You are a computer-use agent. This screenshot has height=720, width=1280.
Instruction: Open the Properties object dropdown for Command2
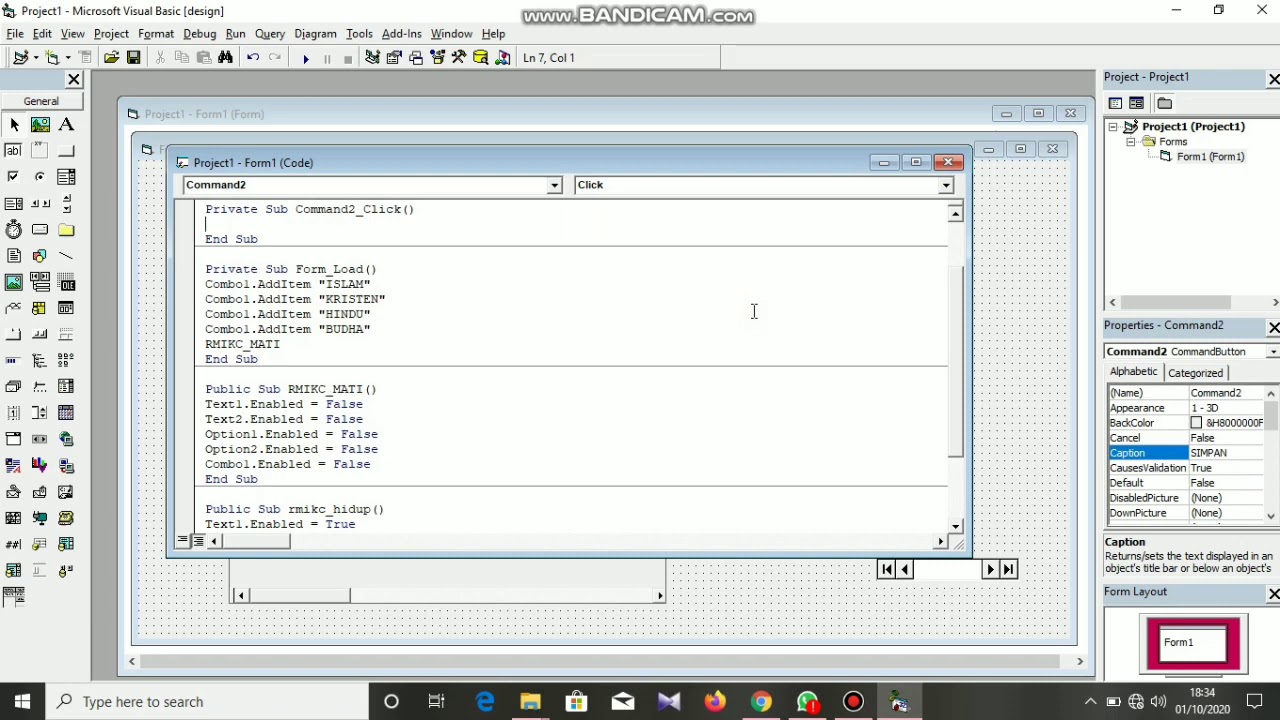point(1272,352)
